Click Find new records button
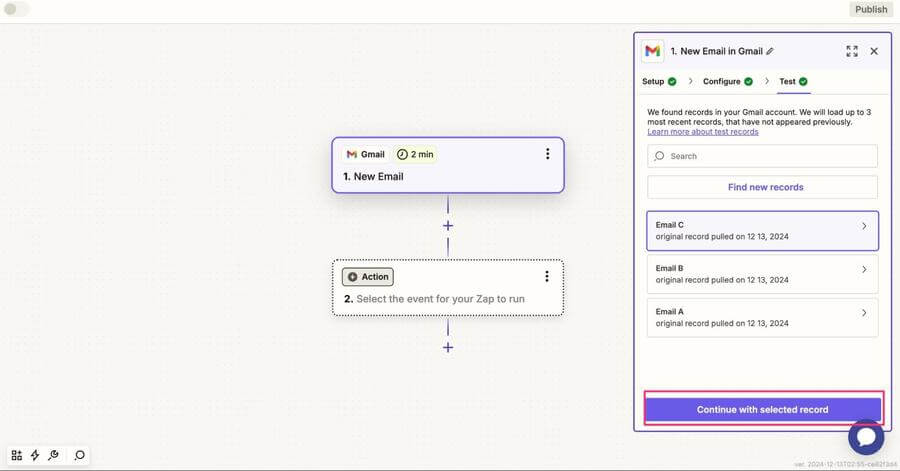This screenshot has width=900, height=471. coord(762,187)
